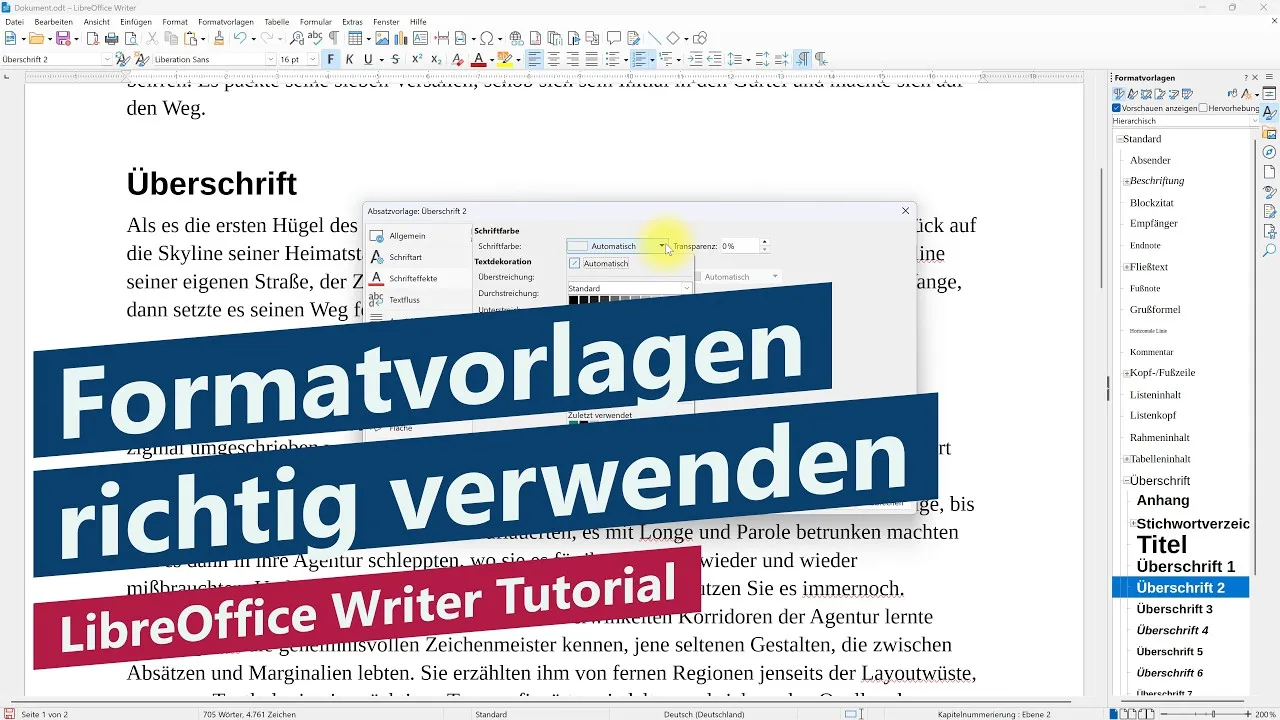Screen dimensions: 1280x720
Task: Open the Bearbeiten menu
Action: coord(54,21)
